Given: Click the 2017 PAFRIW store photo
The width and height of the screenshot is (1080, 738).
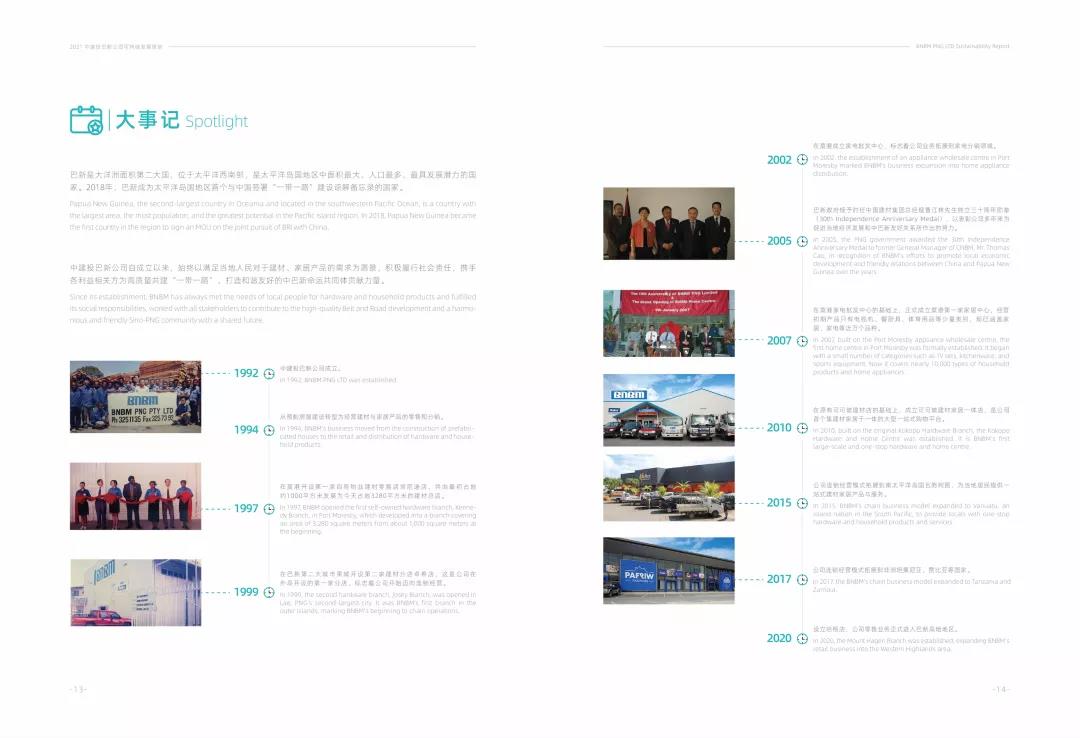Looking at the screenshot, I should [x=668, y=570].
